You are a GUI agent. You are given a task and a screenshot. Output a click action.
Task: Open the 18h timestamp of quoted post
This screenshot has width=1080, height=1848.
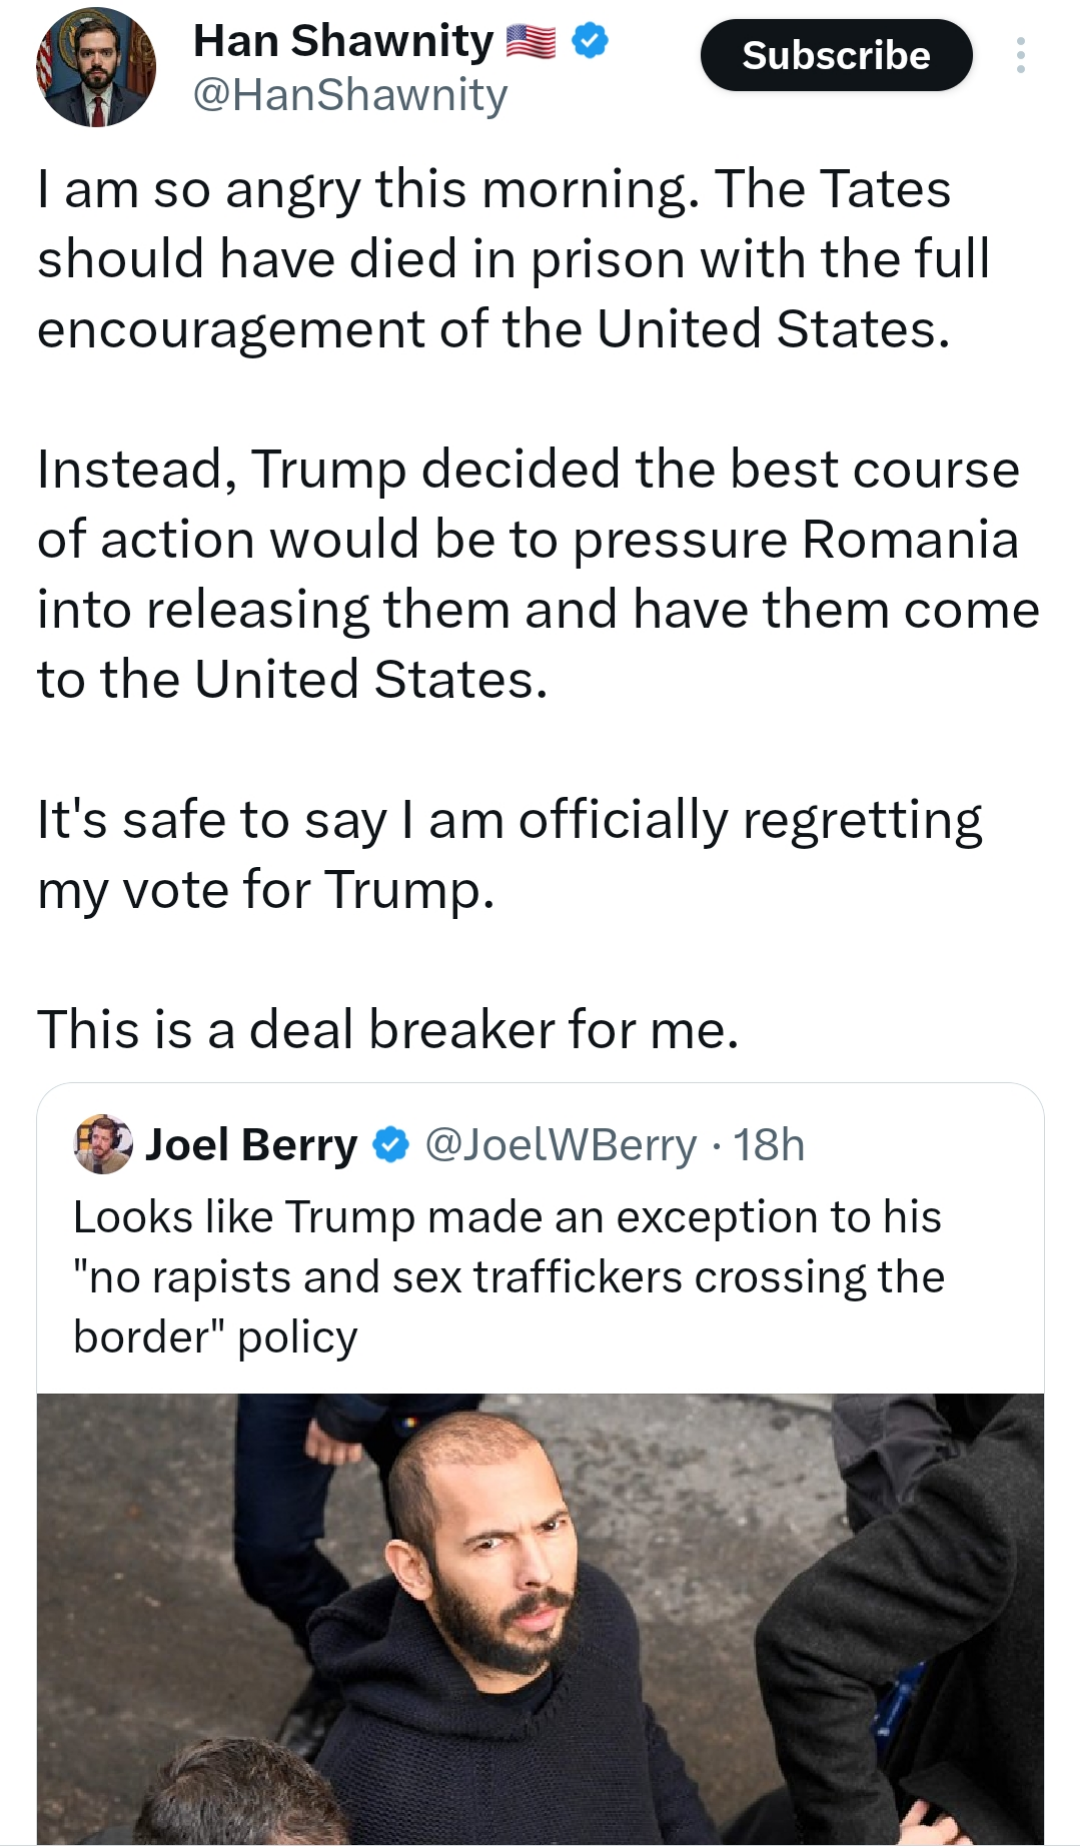pyautogui.click(x=769, y=1145)
